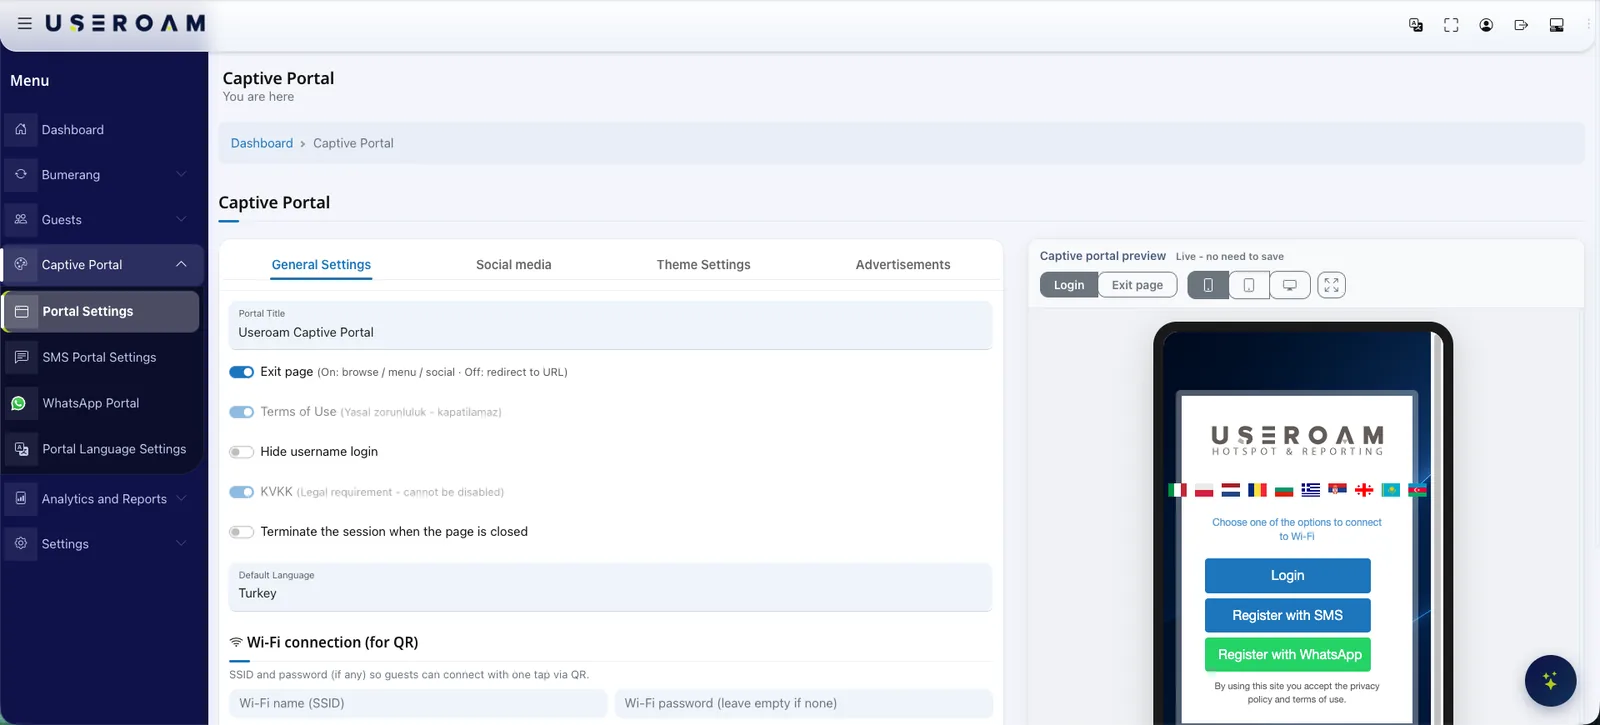Image resolution: width=1600 pixels, height=725 pixels.
Task: Click the USEROAM logo in the header
Action: 125,23
